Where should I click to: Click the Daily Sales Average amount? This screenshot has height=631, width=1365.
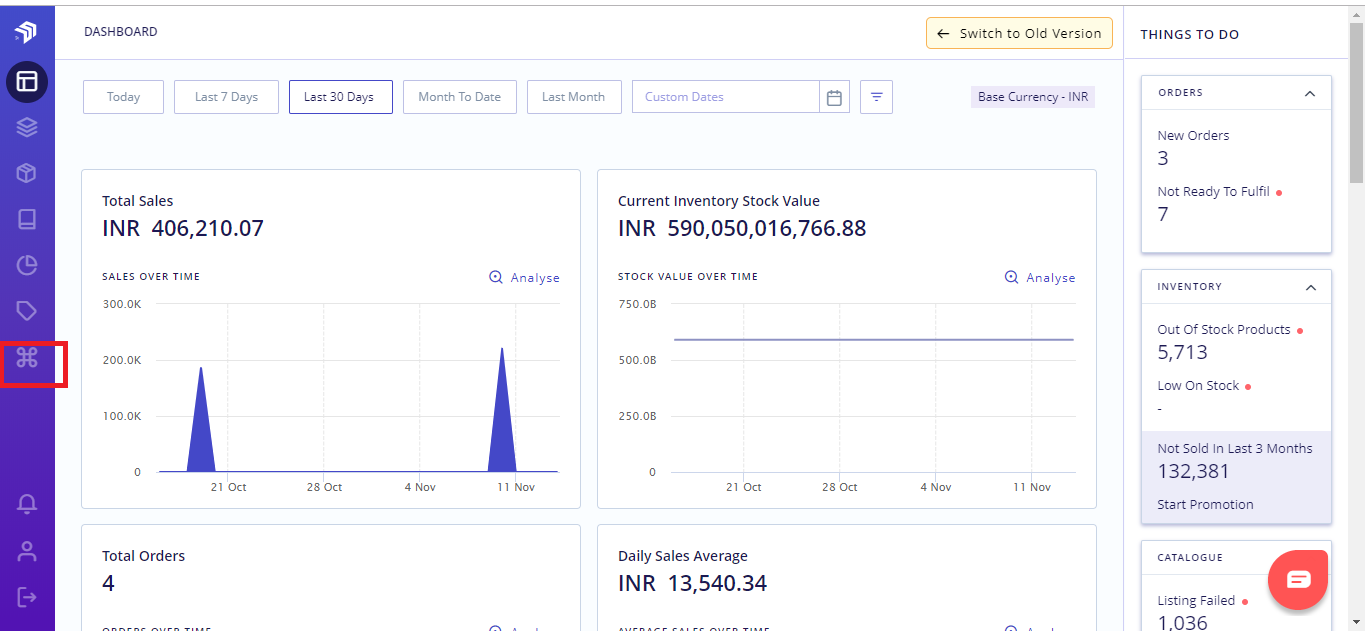coord(692,583)
